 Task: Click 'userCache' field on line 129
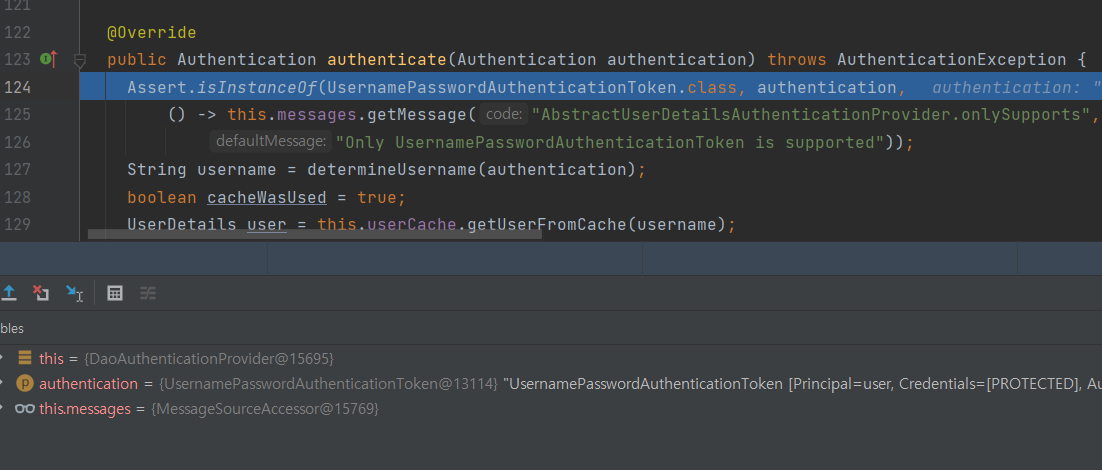pos(412,225)
